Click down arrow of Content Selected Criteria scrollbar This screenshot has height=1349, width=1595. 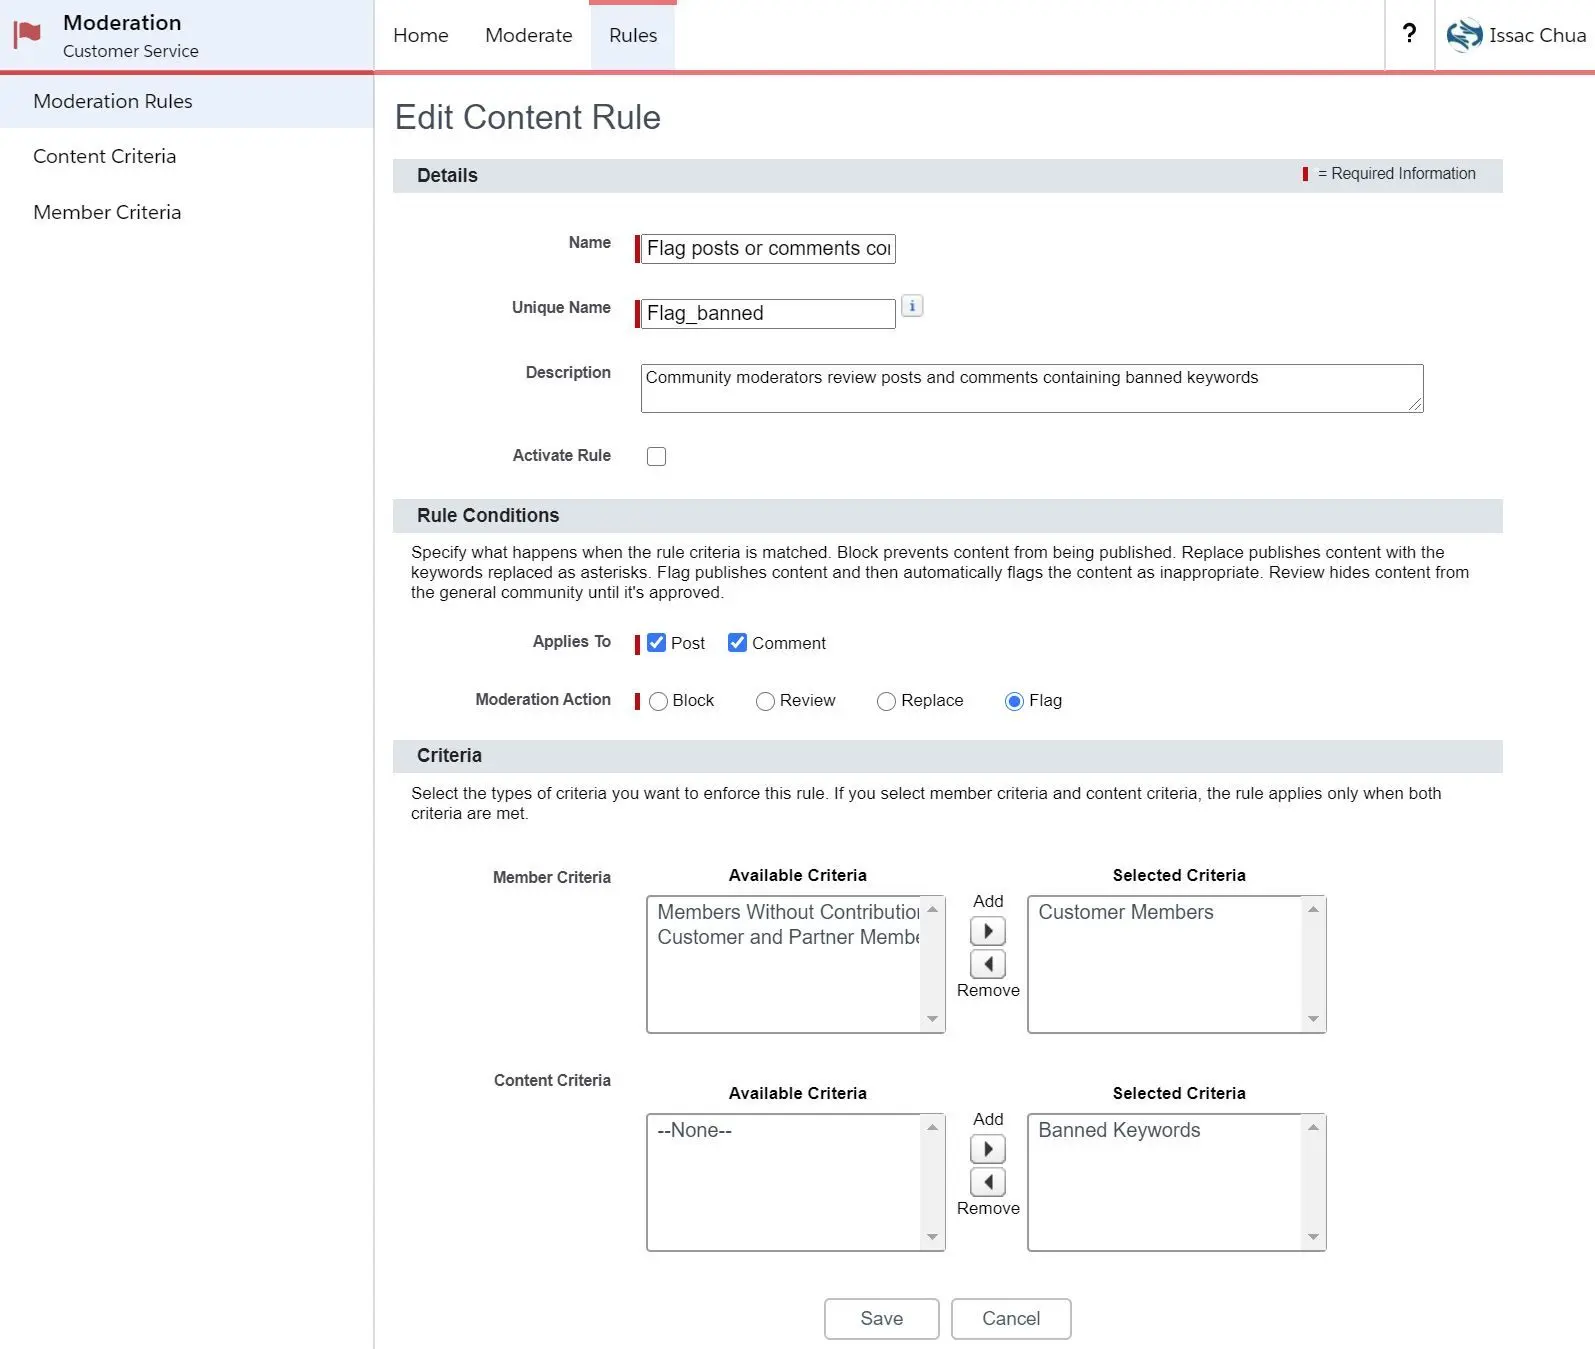click(1313, 1237)
